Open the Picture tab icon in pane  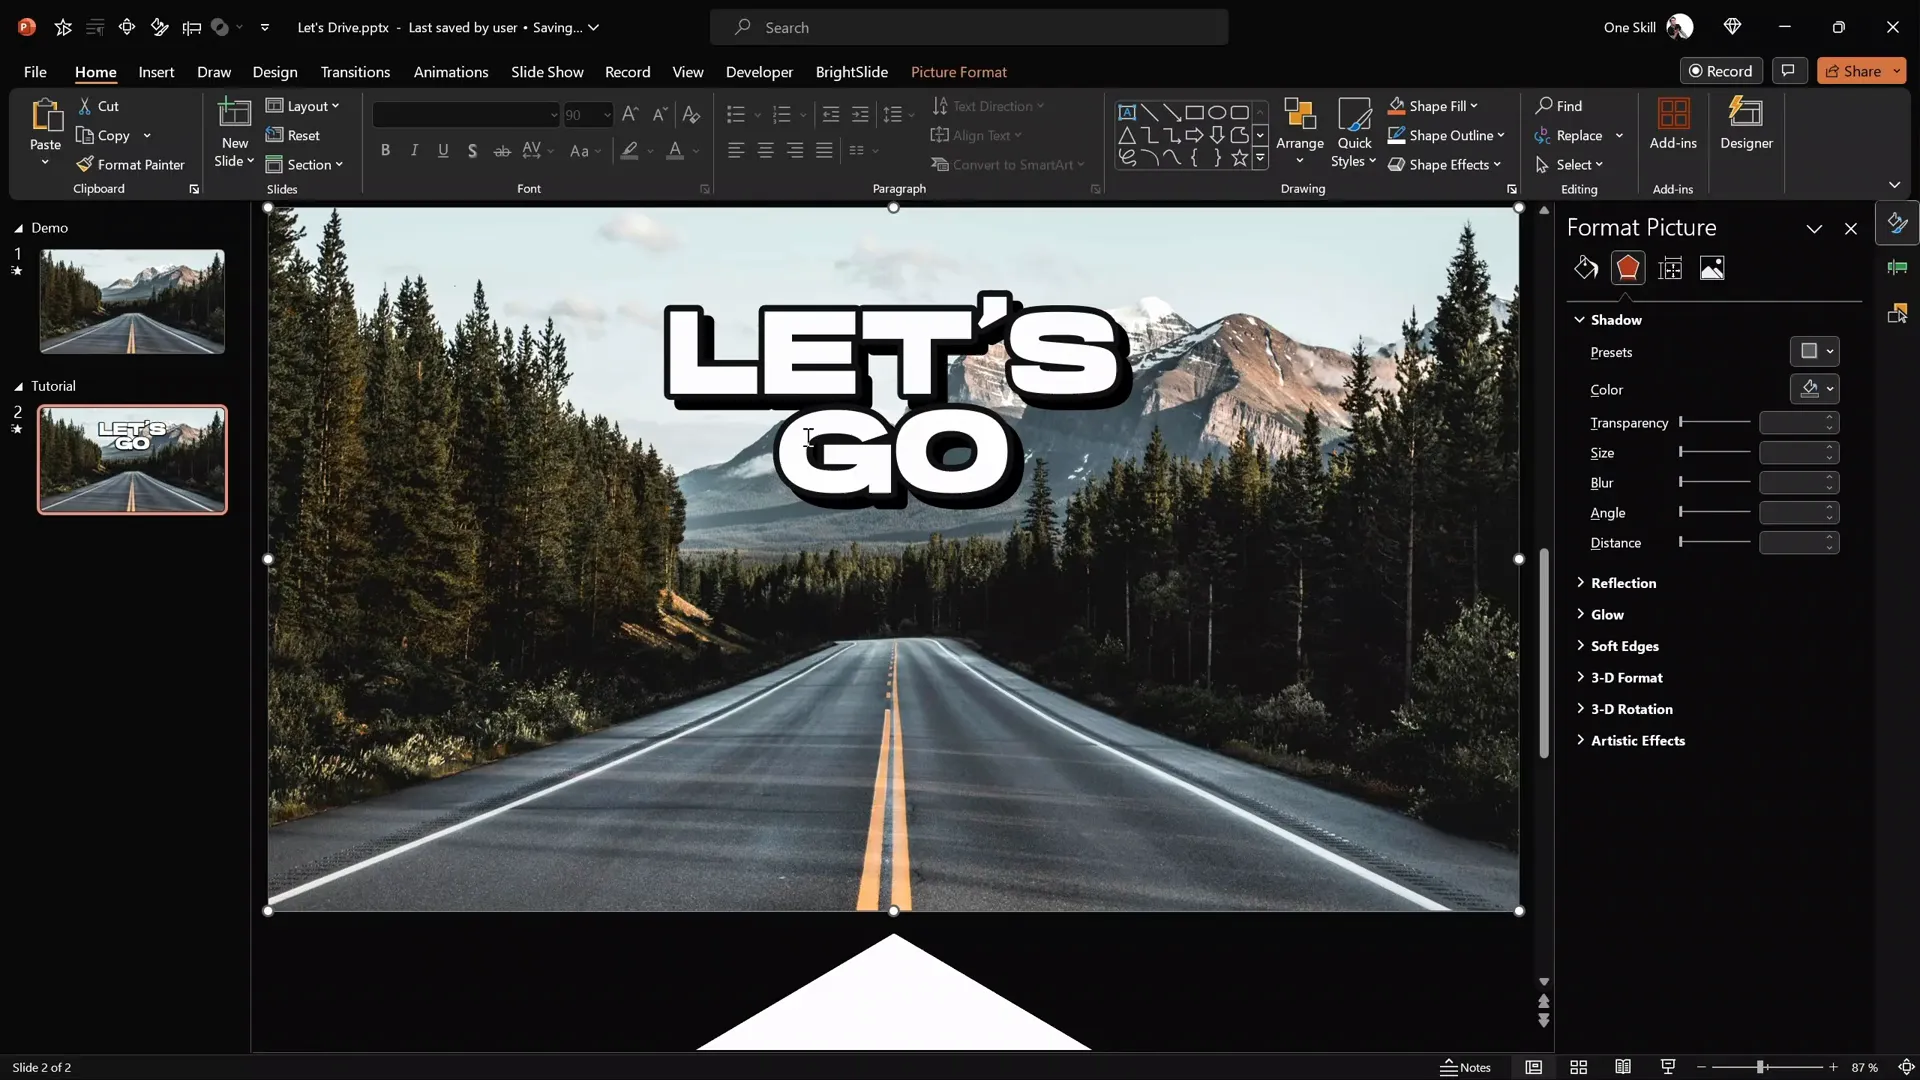pyautogui.click(x=1712, y=268)
